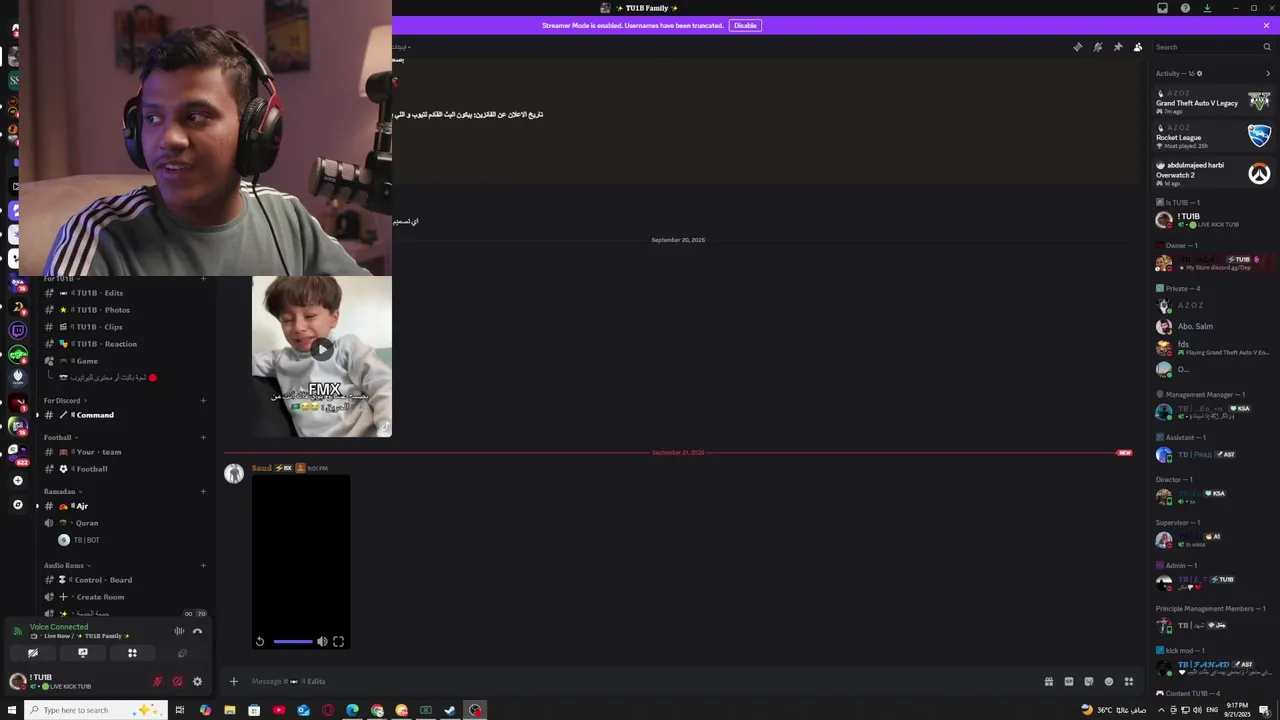Create channel in Ramadan category plus
The width and height of the screenshot is (1280, 720).
pyautogui.click(x=203, y=491)
